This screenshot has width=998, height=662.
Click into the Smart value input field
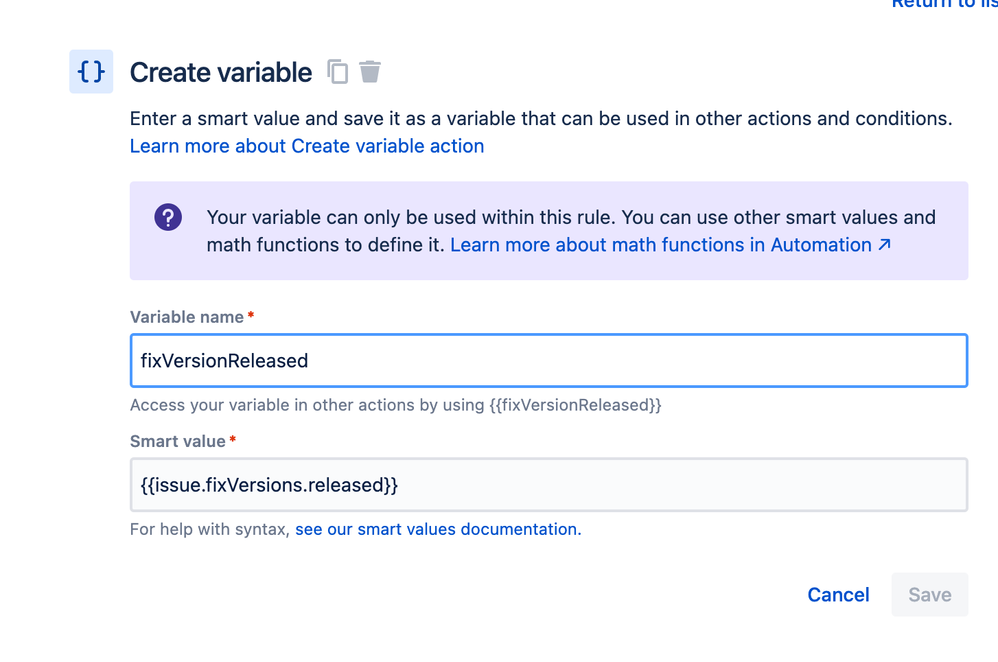pyautogui.click(x=548, y=485)
